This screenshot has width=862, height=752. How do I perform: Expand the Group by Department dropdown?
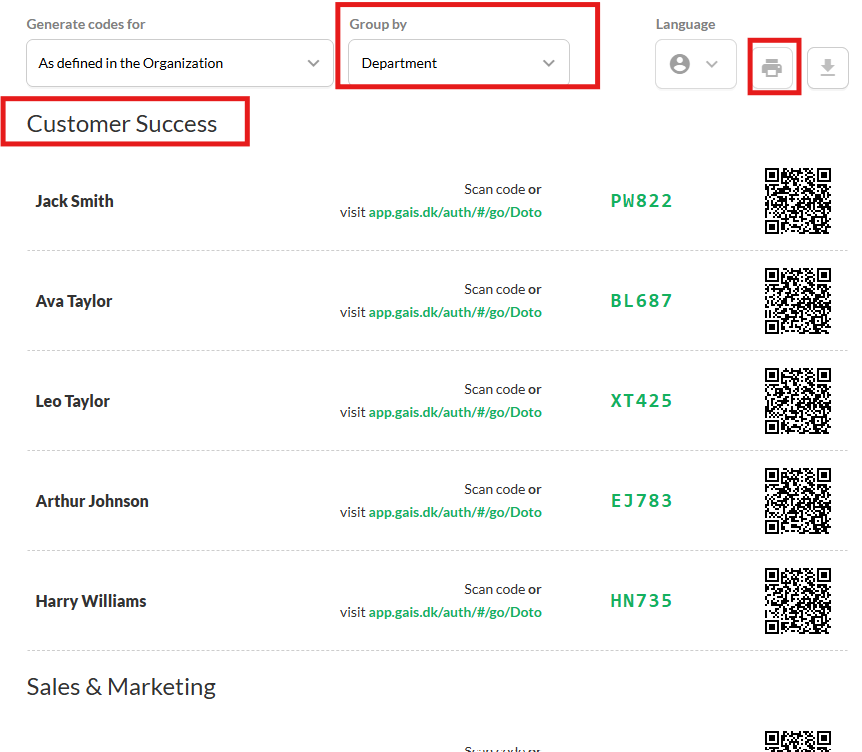[x=459, y=63]
